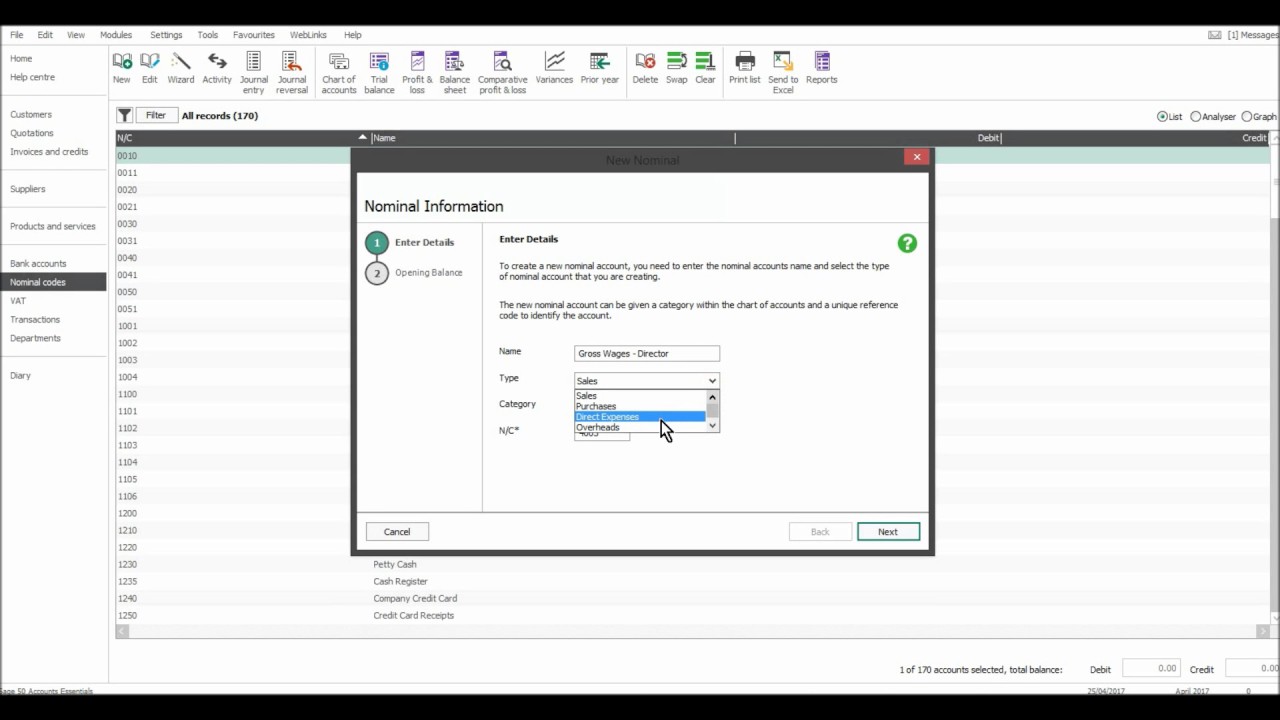Screen dimensions: 1280x720
Task: Click the Print list icon
Action: point(745,68)
